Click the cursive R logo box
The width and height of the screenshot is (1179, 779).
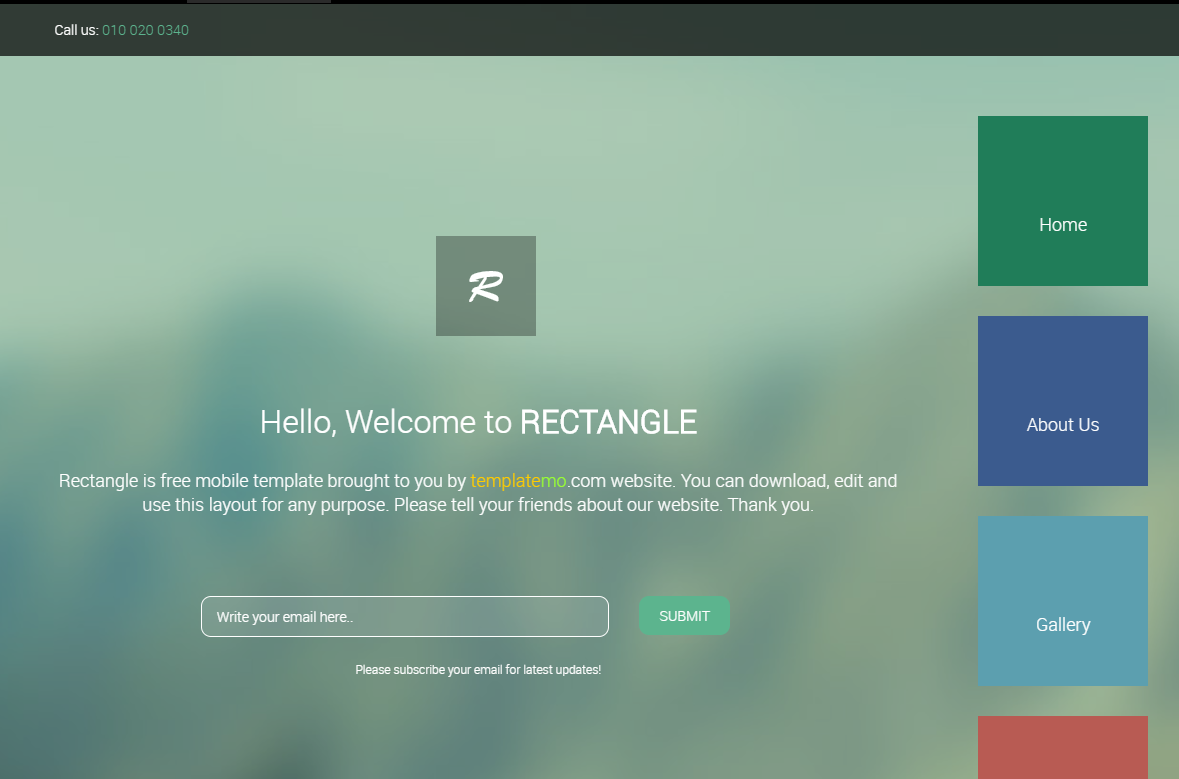(x=485, y=286)
